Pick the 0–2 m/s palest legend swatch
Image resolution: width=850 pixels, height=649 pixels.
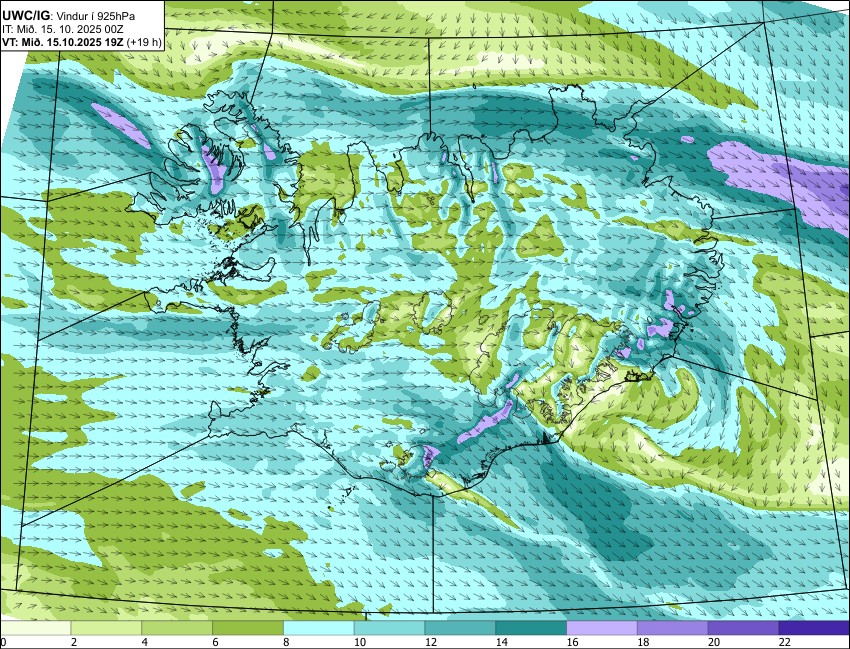point(36,628)
